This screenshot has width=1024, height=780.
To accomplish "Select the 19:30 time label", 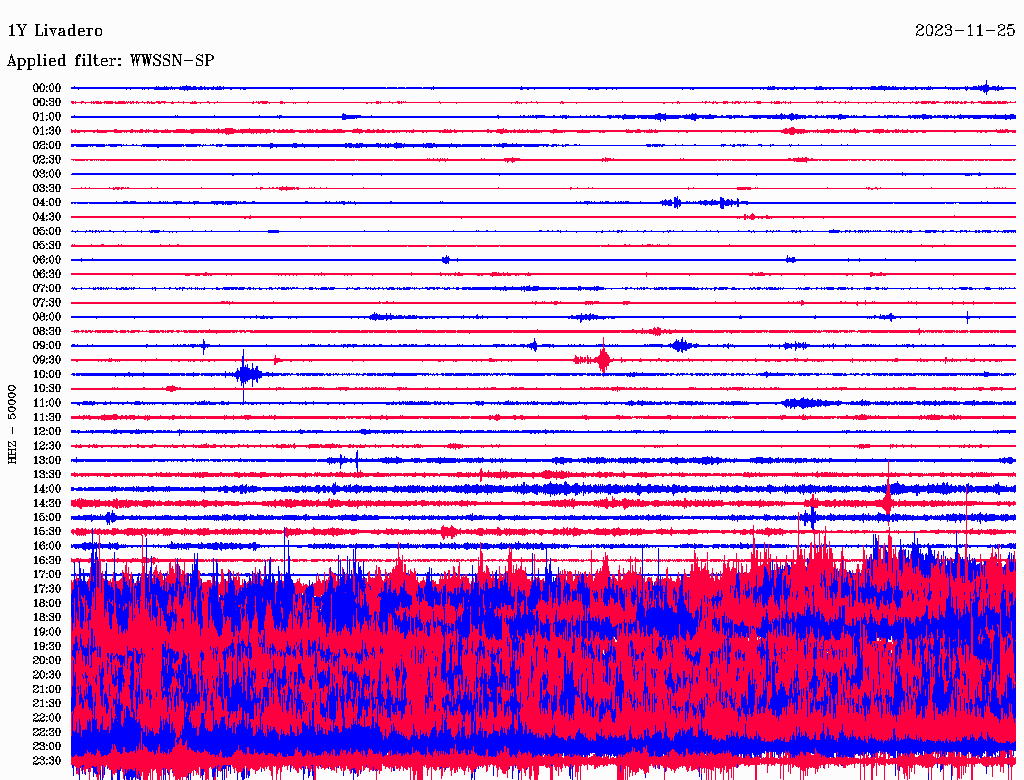I will pos(46,646).
